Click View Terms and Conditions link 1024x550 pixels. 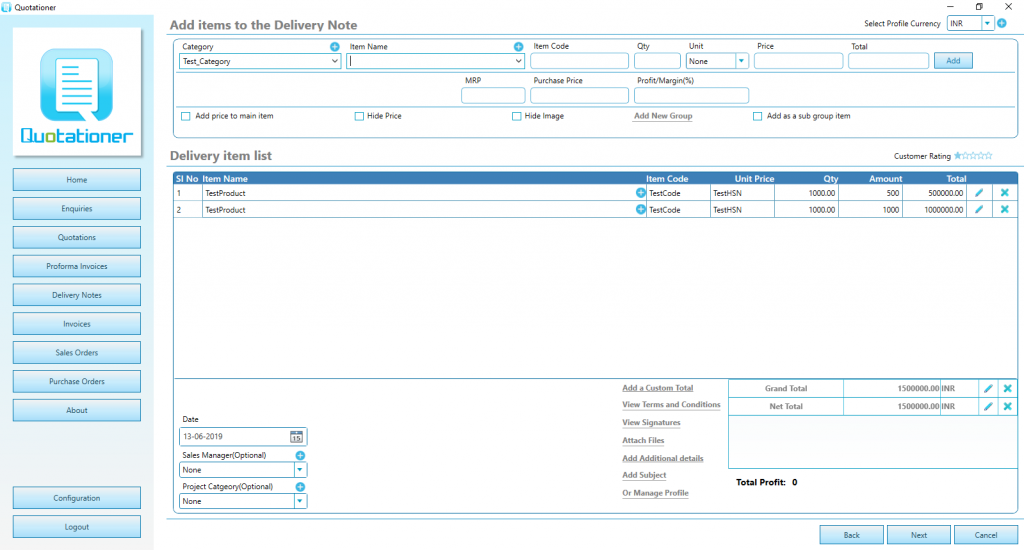click(x=671, y=404)
